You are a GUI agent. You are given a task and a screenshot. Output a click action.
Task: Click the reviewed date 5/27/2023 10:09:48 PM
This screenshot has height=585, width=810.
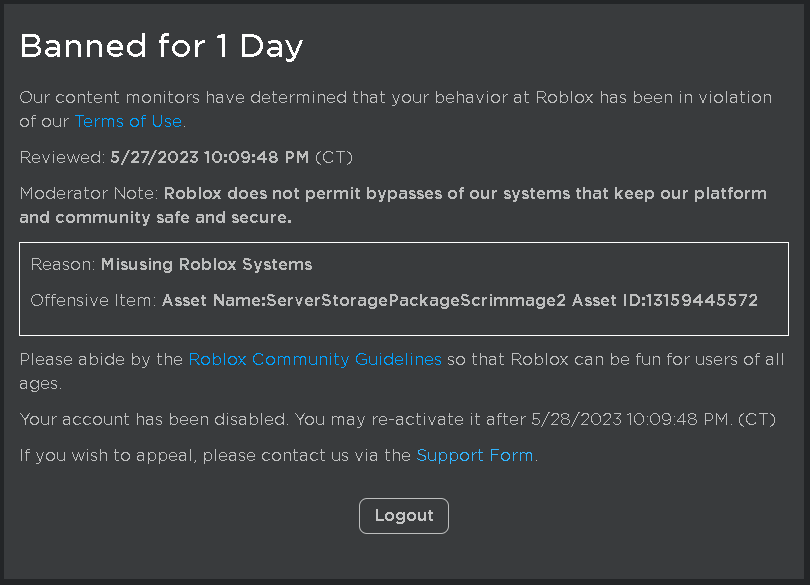(x=209, y=157)
